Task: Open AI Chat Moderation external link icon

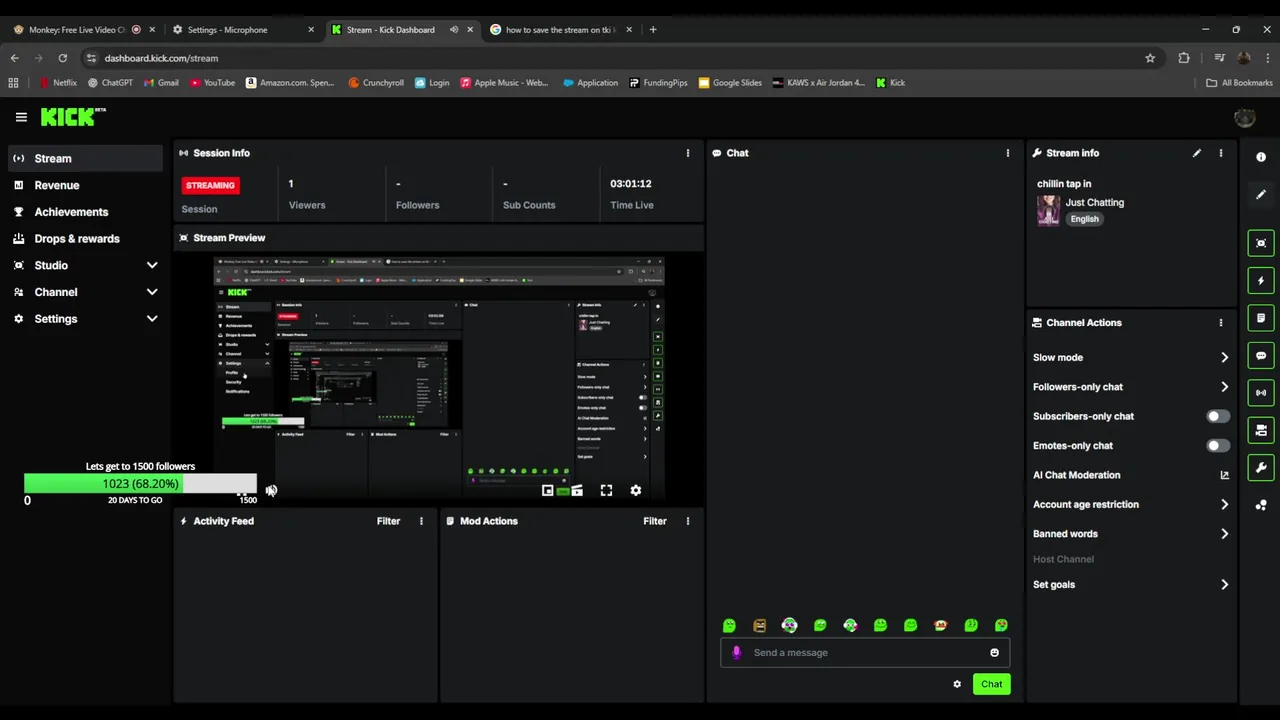Action: point(1224,475)
